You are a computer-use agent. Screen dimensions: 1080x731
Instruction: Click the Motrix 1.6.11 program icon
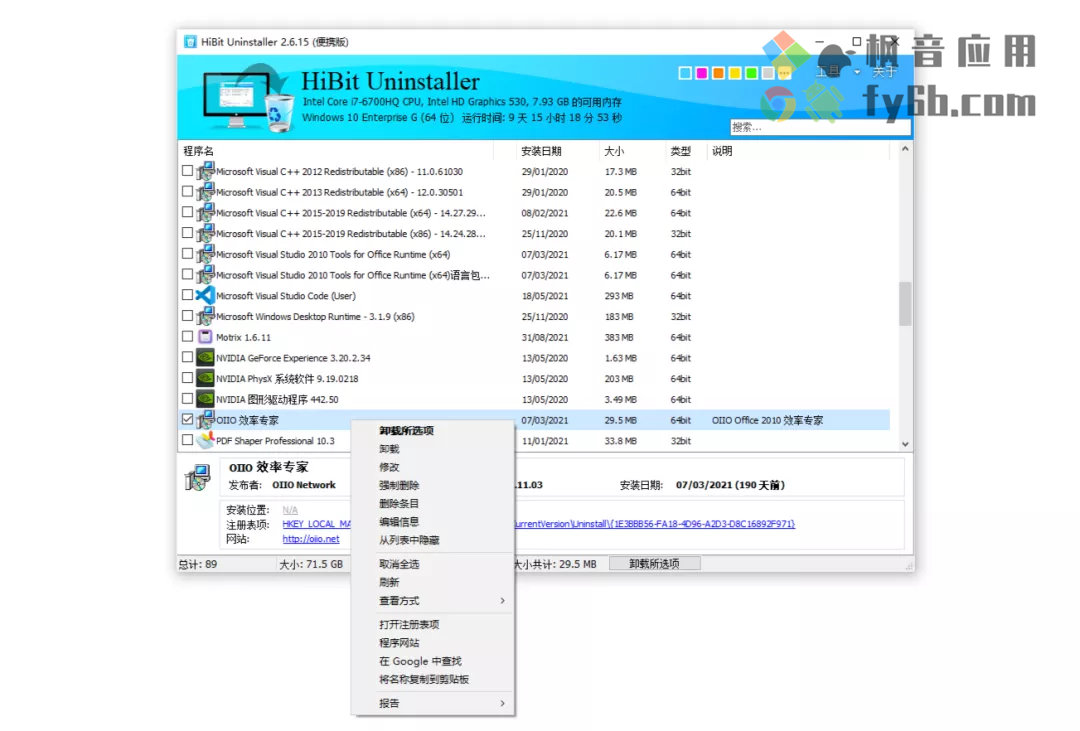205,337
